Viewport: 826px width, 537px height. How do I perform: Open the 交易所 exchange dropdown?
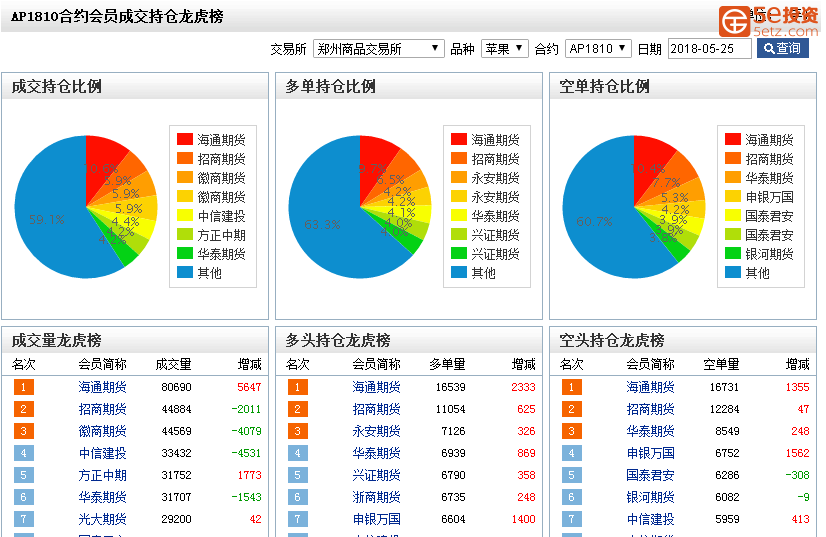pos(378,48)
